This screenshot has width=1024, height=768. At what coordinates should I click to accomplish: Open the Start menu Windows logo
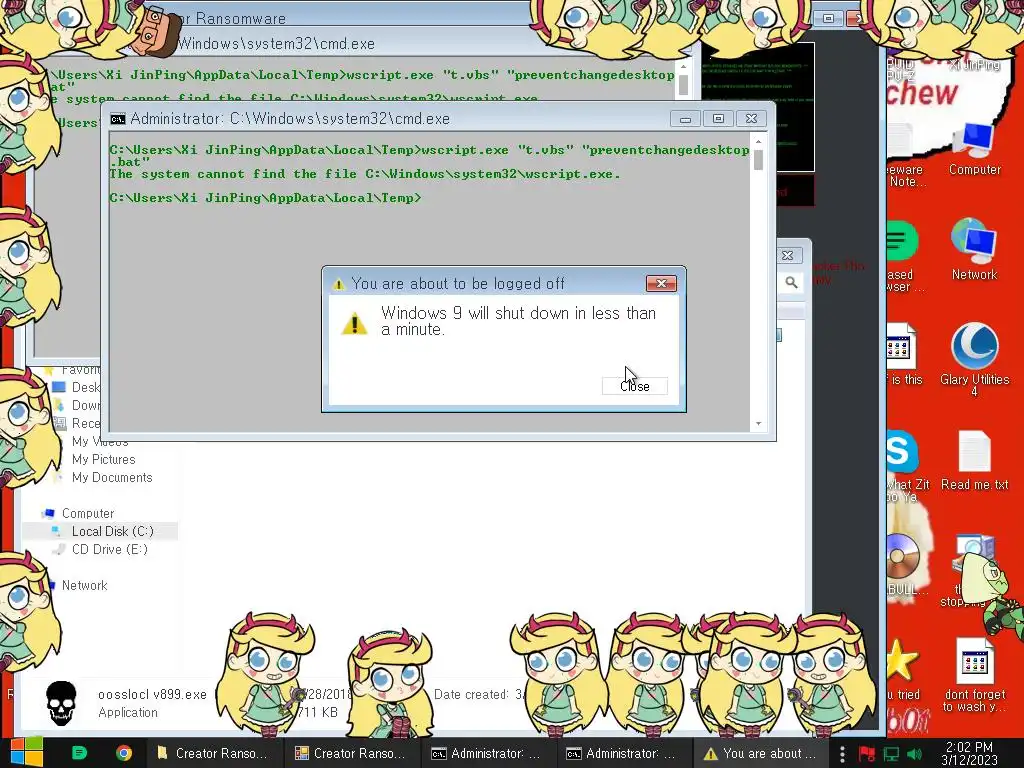click(26, 752)
